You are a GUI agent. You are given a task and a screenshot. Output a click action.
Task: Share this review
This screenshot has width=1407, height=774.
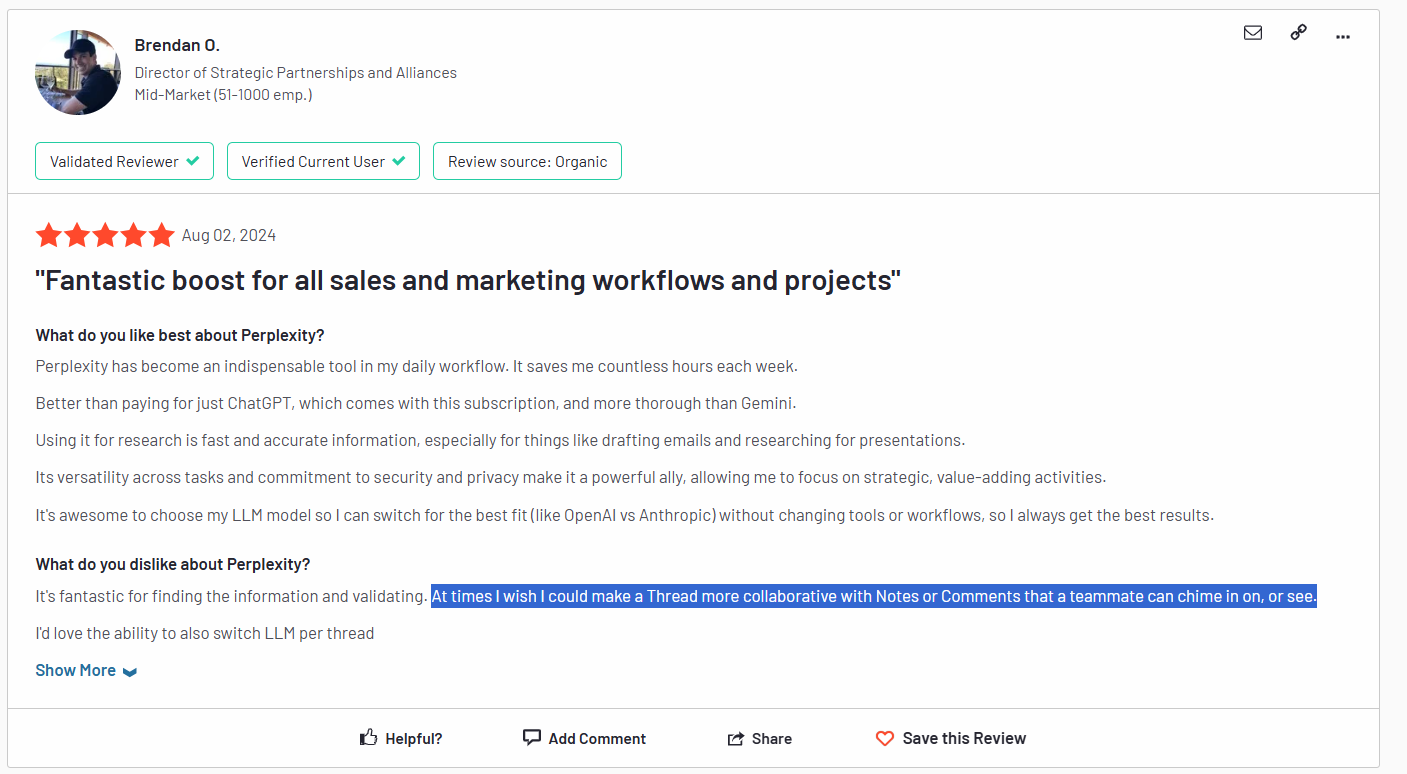pyautogui.click(x=759, y=738)
